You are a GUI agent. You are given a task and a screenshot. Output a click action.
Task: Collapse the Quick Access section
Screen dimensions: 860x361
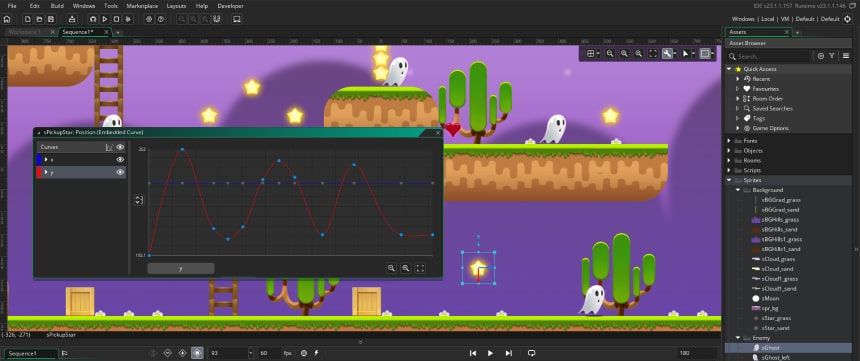729,69
